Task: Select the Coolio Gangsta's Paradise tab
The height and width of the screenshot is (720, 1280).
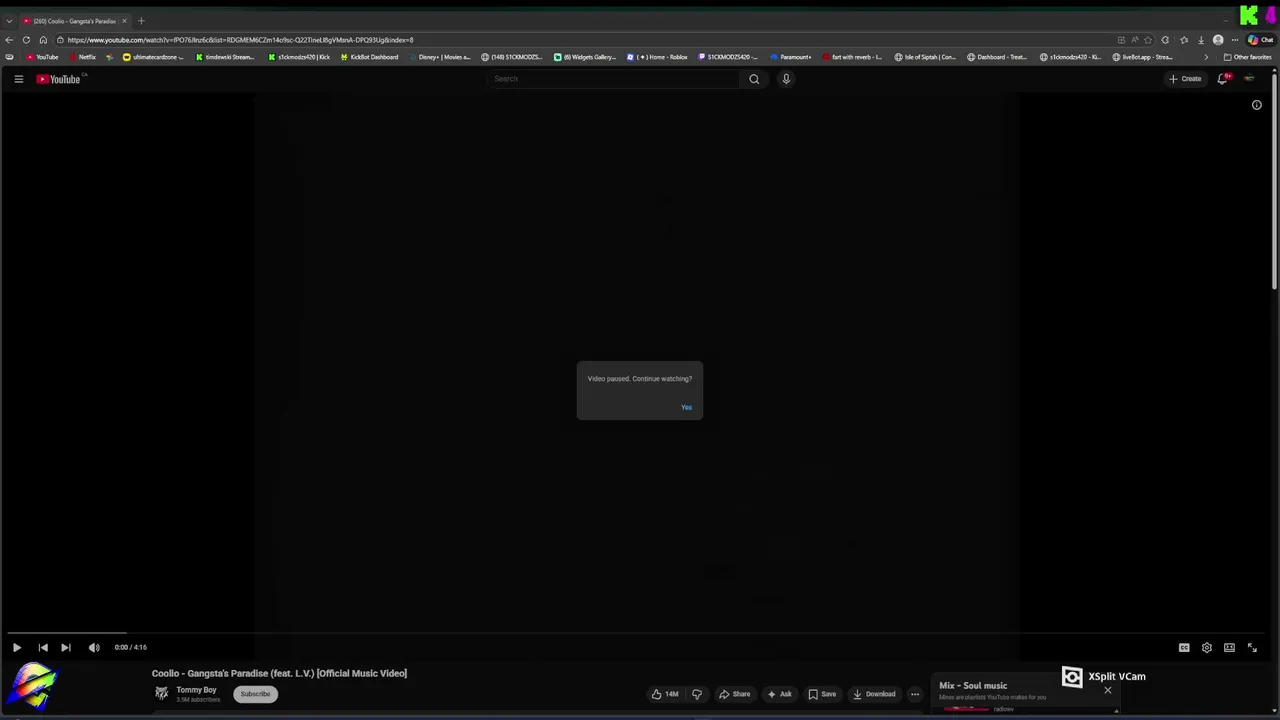Action: 75,21
